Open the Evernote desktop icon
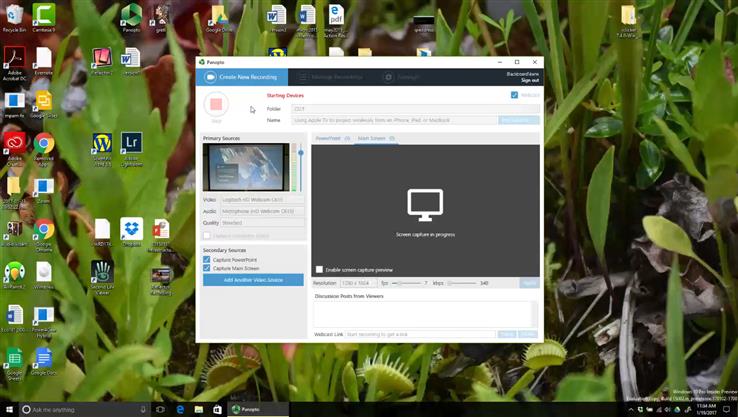Screen dimensions: 738x417 [43, 61]
